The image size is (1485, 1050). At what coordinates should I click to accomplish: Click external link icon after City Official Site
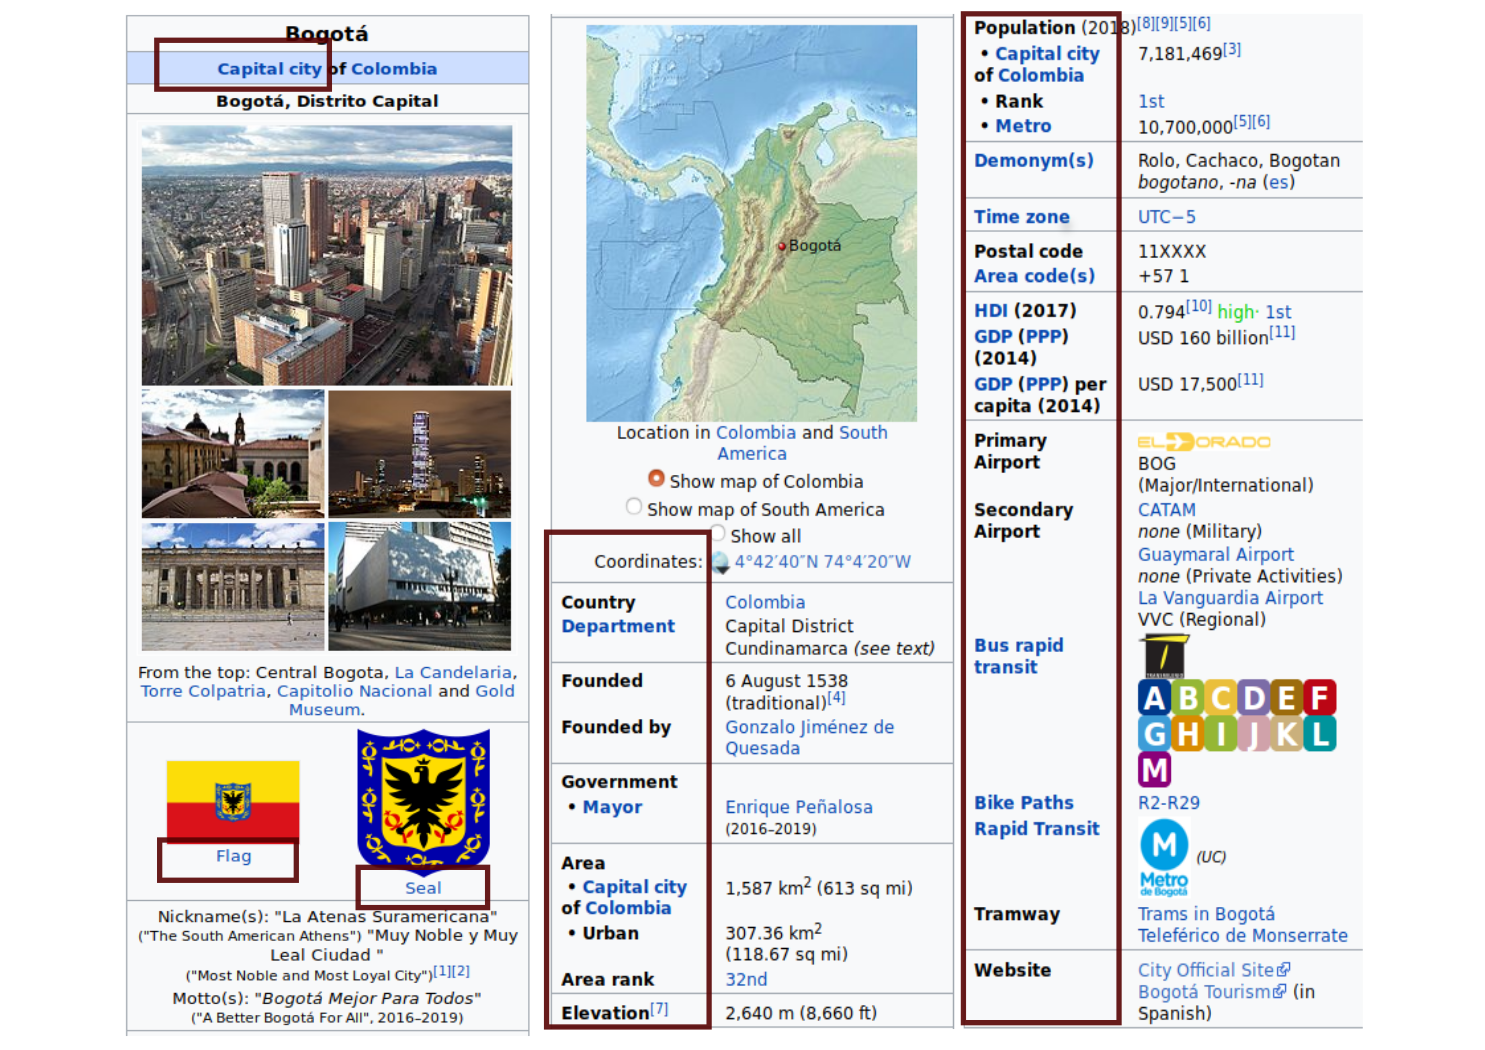coord(1284,970)
